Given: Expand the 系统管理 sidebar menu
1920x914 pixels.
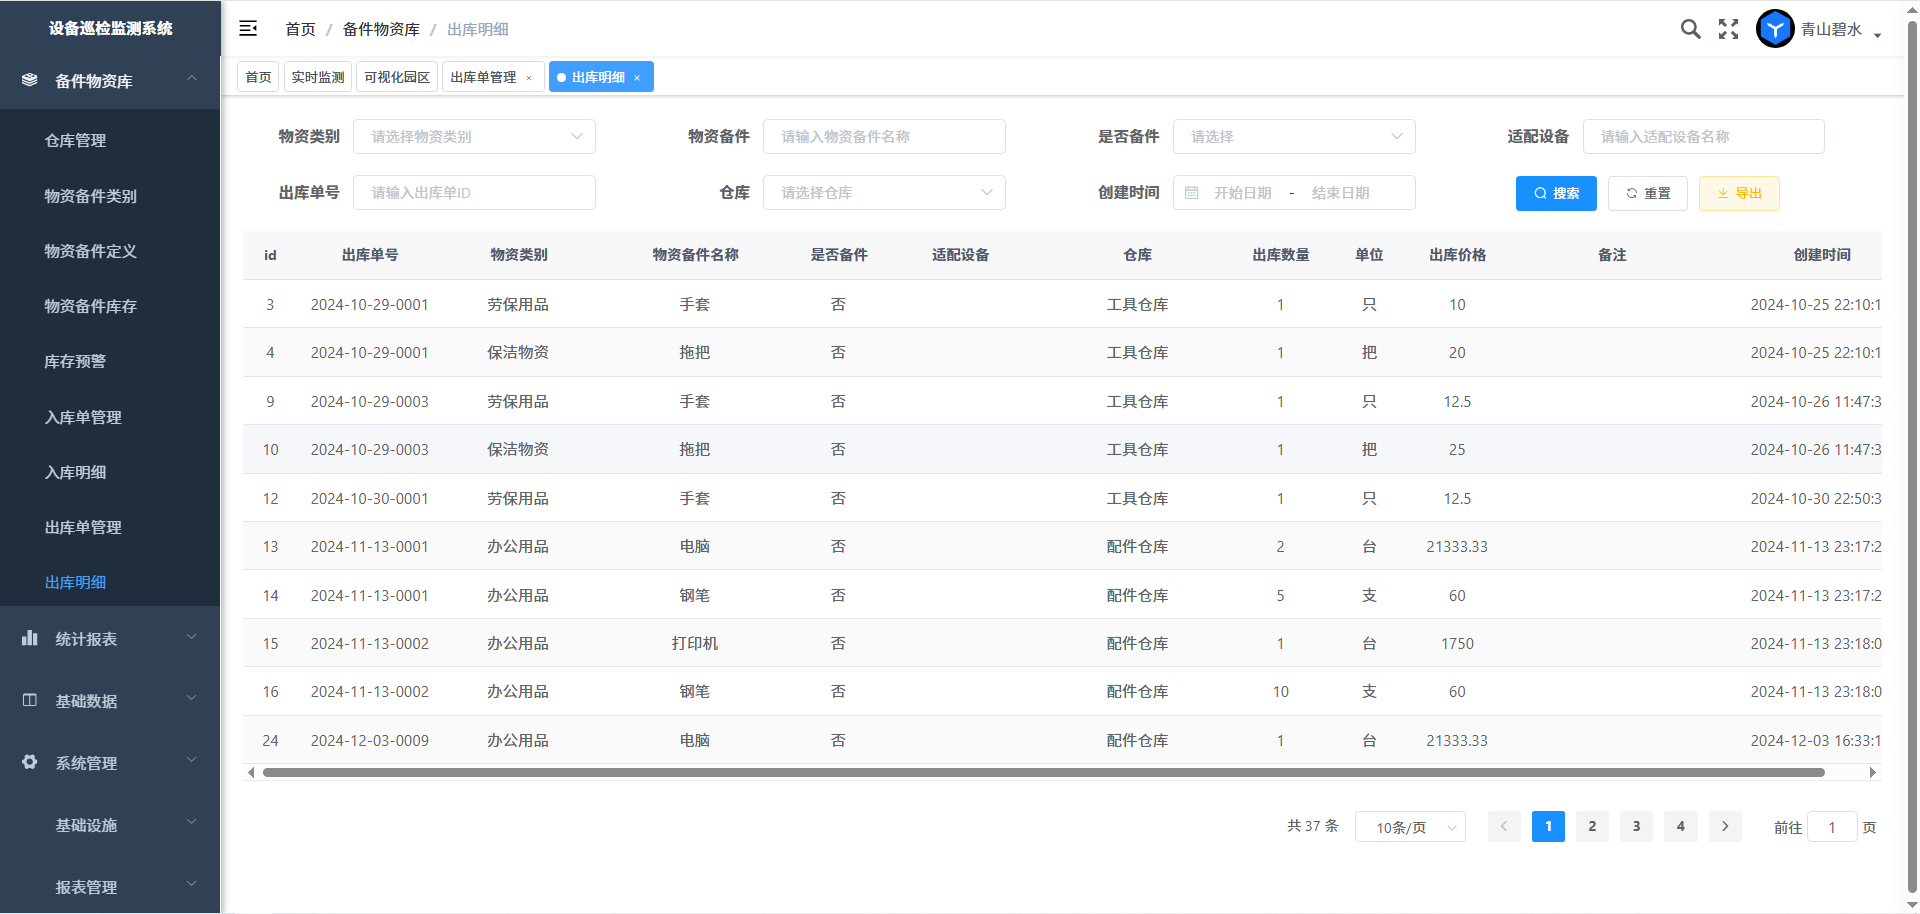Looking at the screenshot, I should pyautogui.click(x=110, y=763).
